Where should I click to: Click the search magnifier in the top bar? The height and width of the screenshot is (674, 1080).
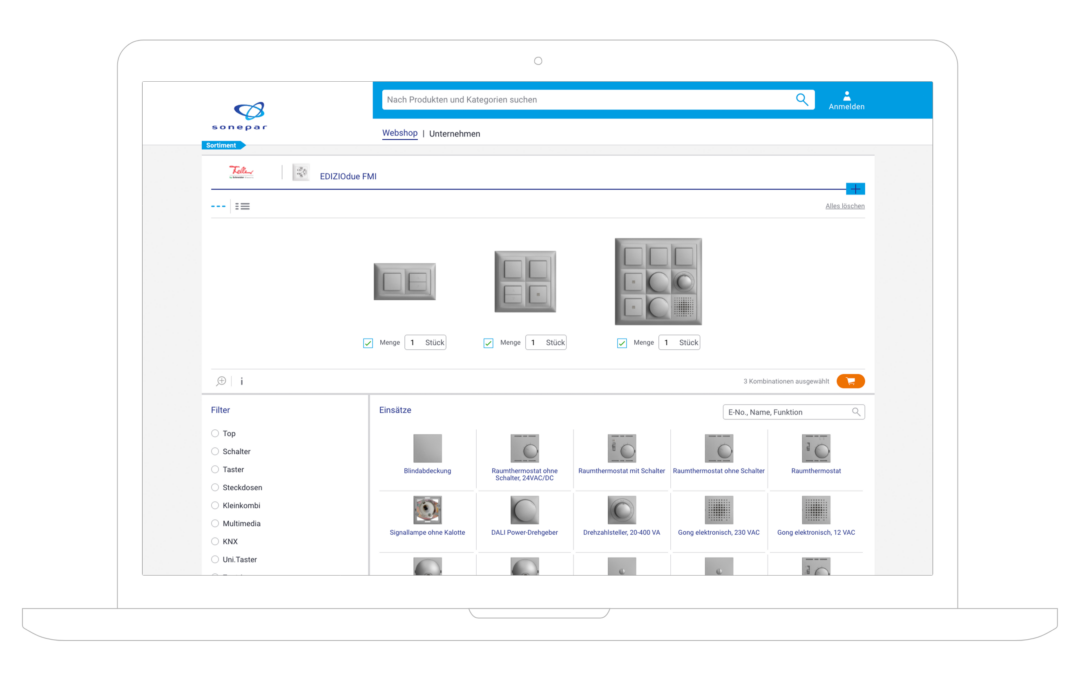[801, 99]
